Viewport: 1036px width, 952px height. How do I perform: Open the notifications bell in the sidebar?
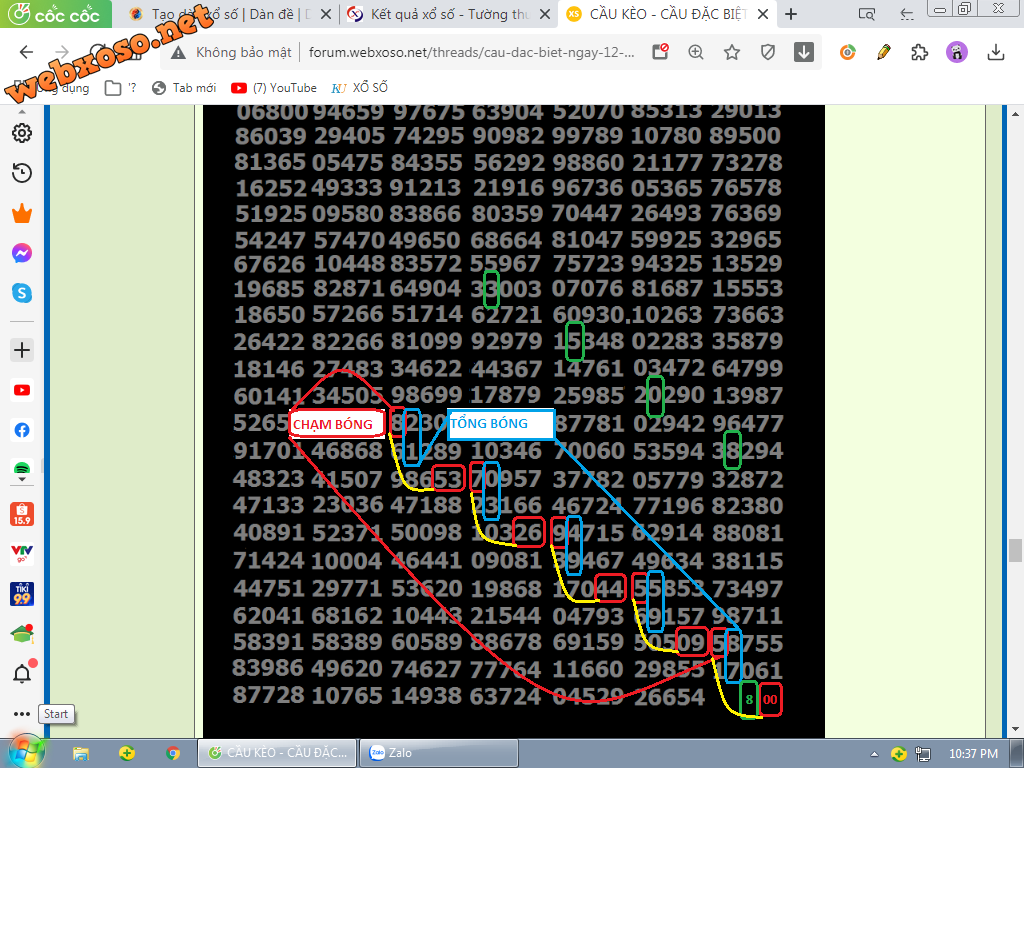(x=21, y=674)
